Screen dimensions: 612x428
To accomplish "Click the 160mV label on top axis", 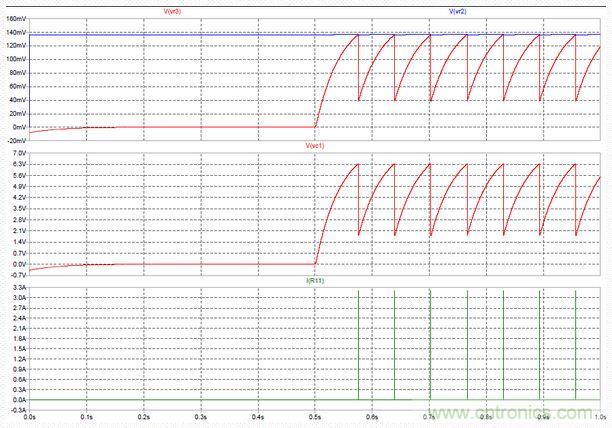I will 16,19.
